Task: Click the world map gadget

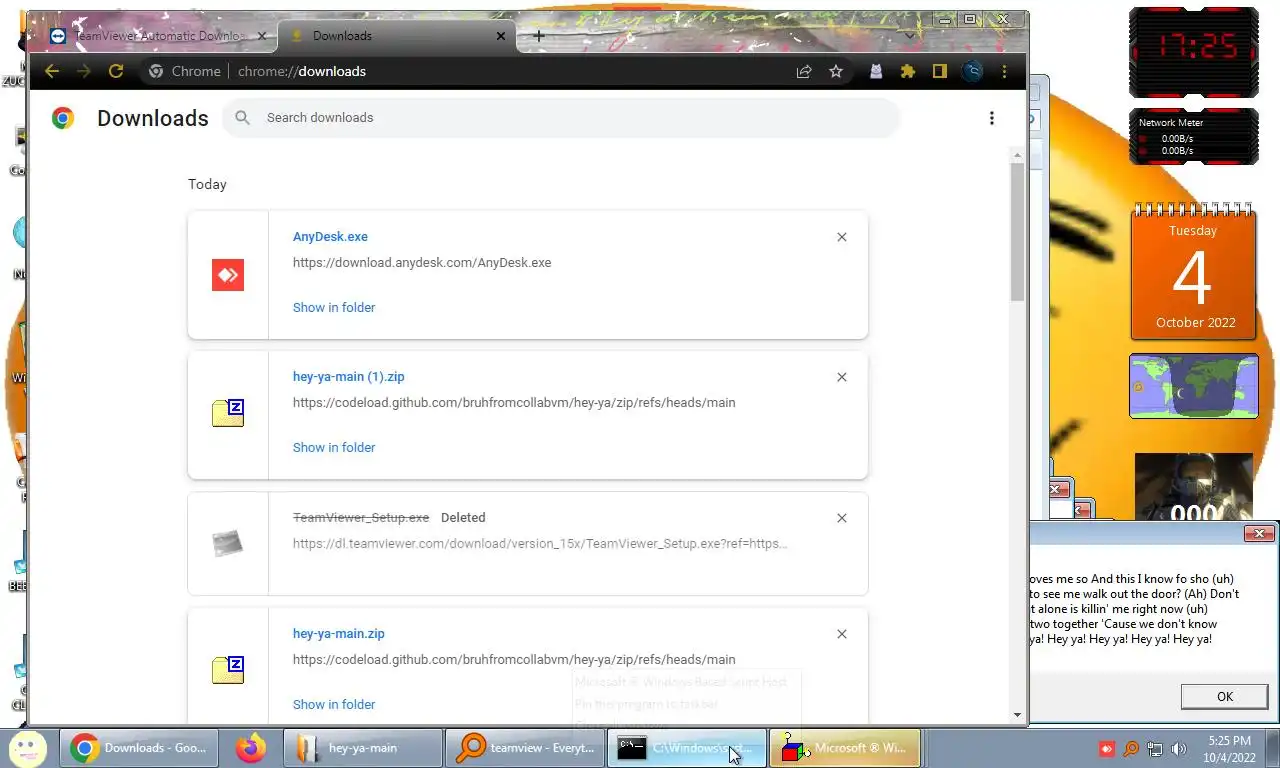Action: [x=1193, y=386]
